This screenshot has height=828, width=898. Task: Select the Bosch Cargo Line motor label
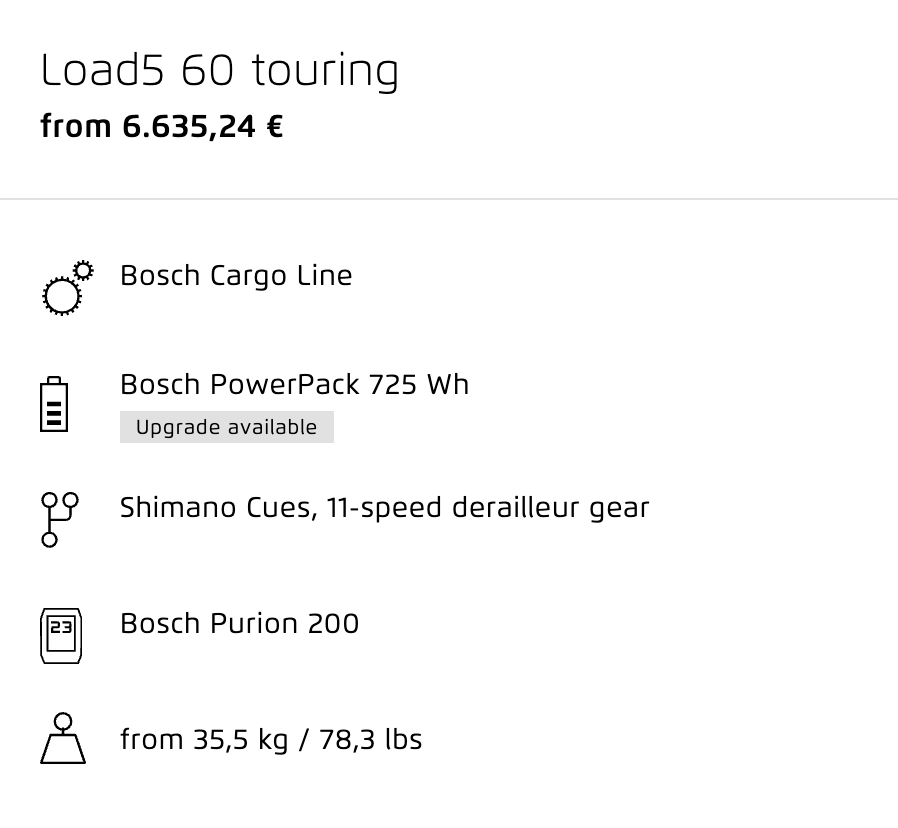pyautogui.click(x=236, y=276)
